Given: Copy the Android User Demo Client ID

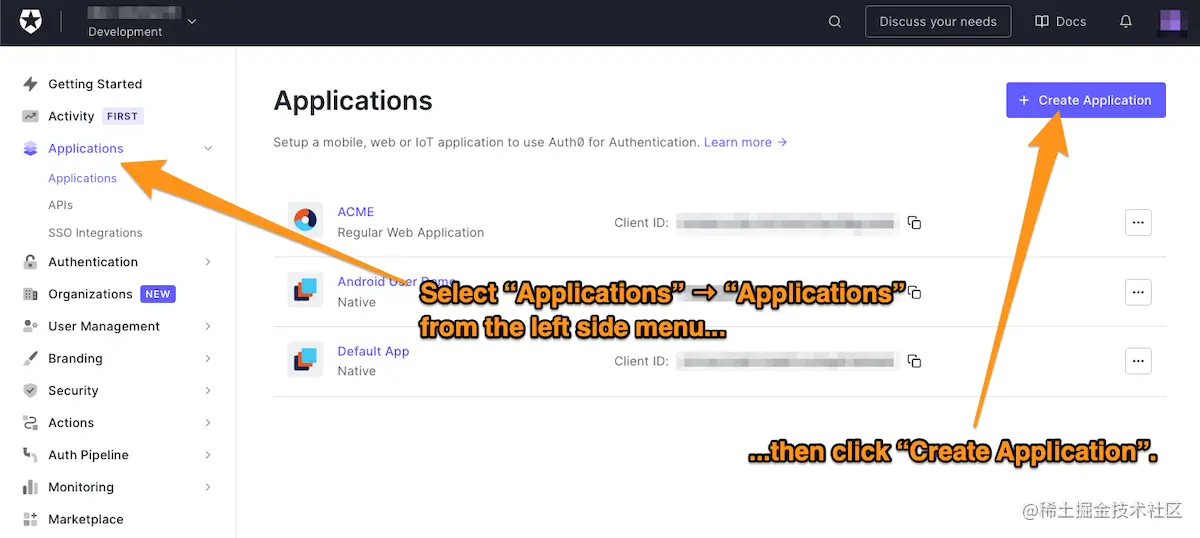Looking at the screenshot, I should point(914,292).
